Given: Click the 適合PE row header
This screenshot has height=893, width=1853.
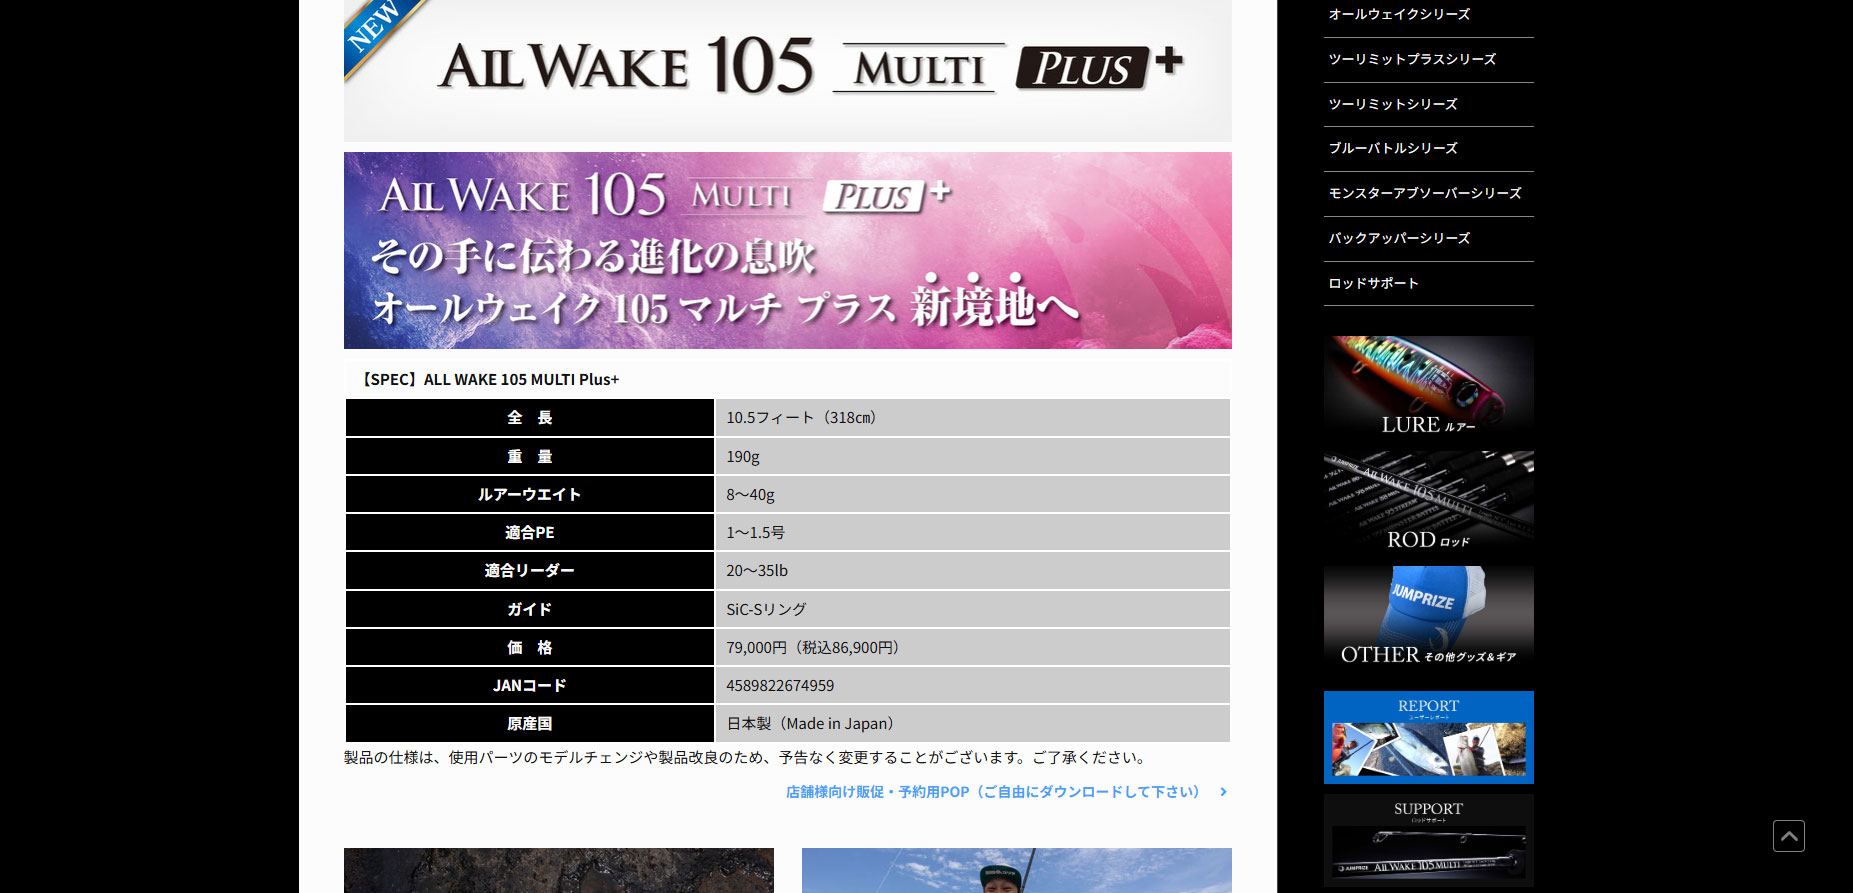Looking at the screenshot, I should click(x=530, y=532).
